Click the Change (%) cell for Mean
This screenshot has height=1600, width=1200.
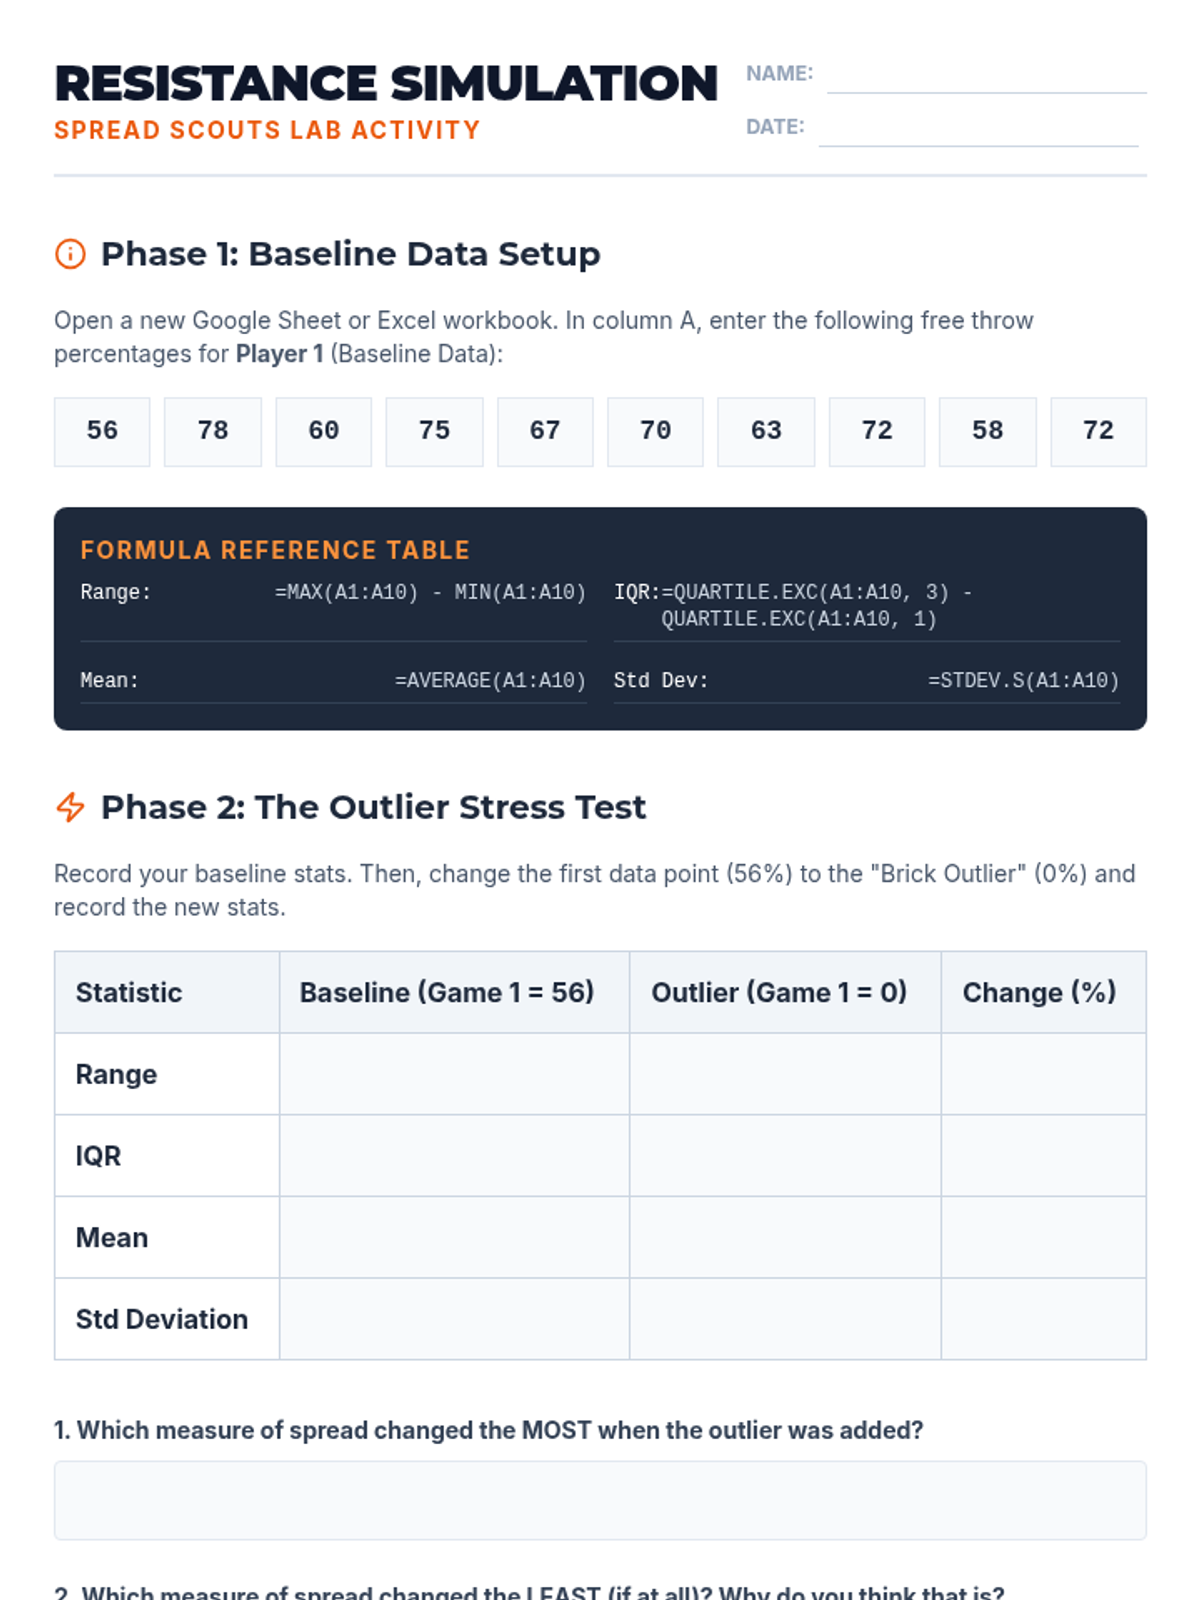click(1043, 1238)
